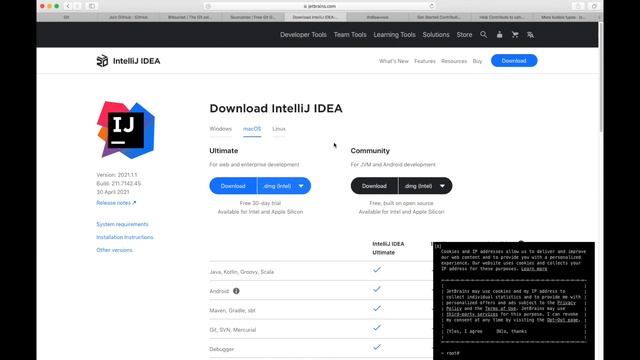
Task: Click Learn more in cookie notice
Action: (x=534, y=269)
